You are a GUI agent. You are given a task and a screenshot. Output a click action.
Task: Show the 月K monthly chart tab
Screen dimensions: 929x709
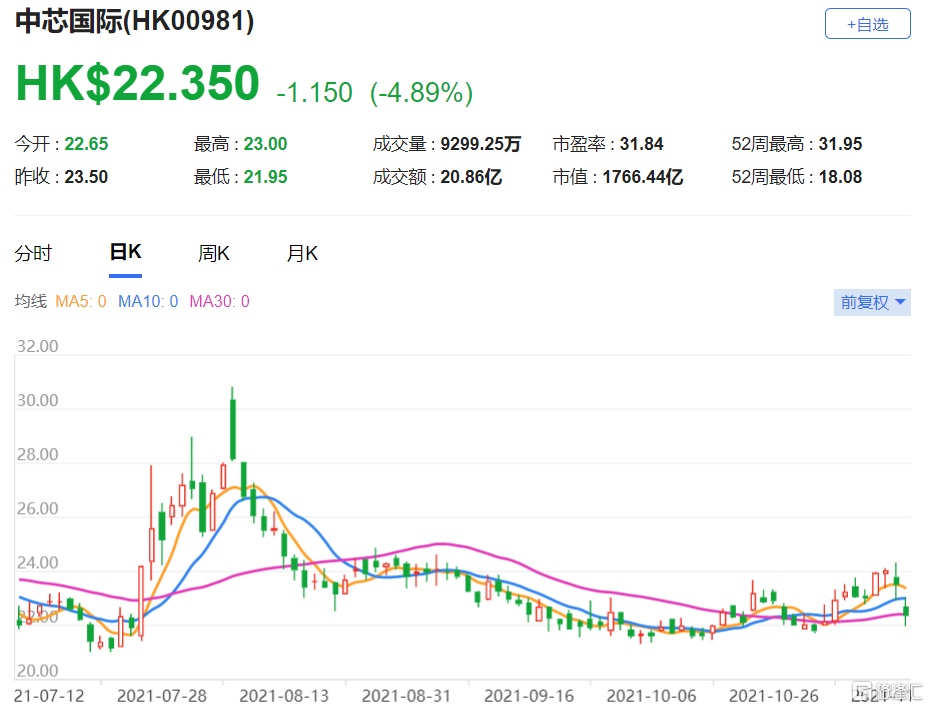(302, 253)
